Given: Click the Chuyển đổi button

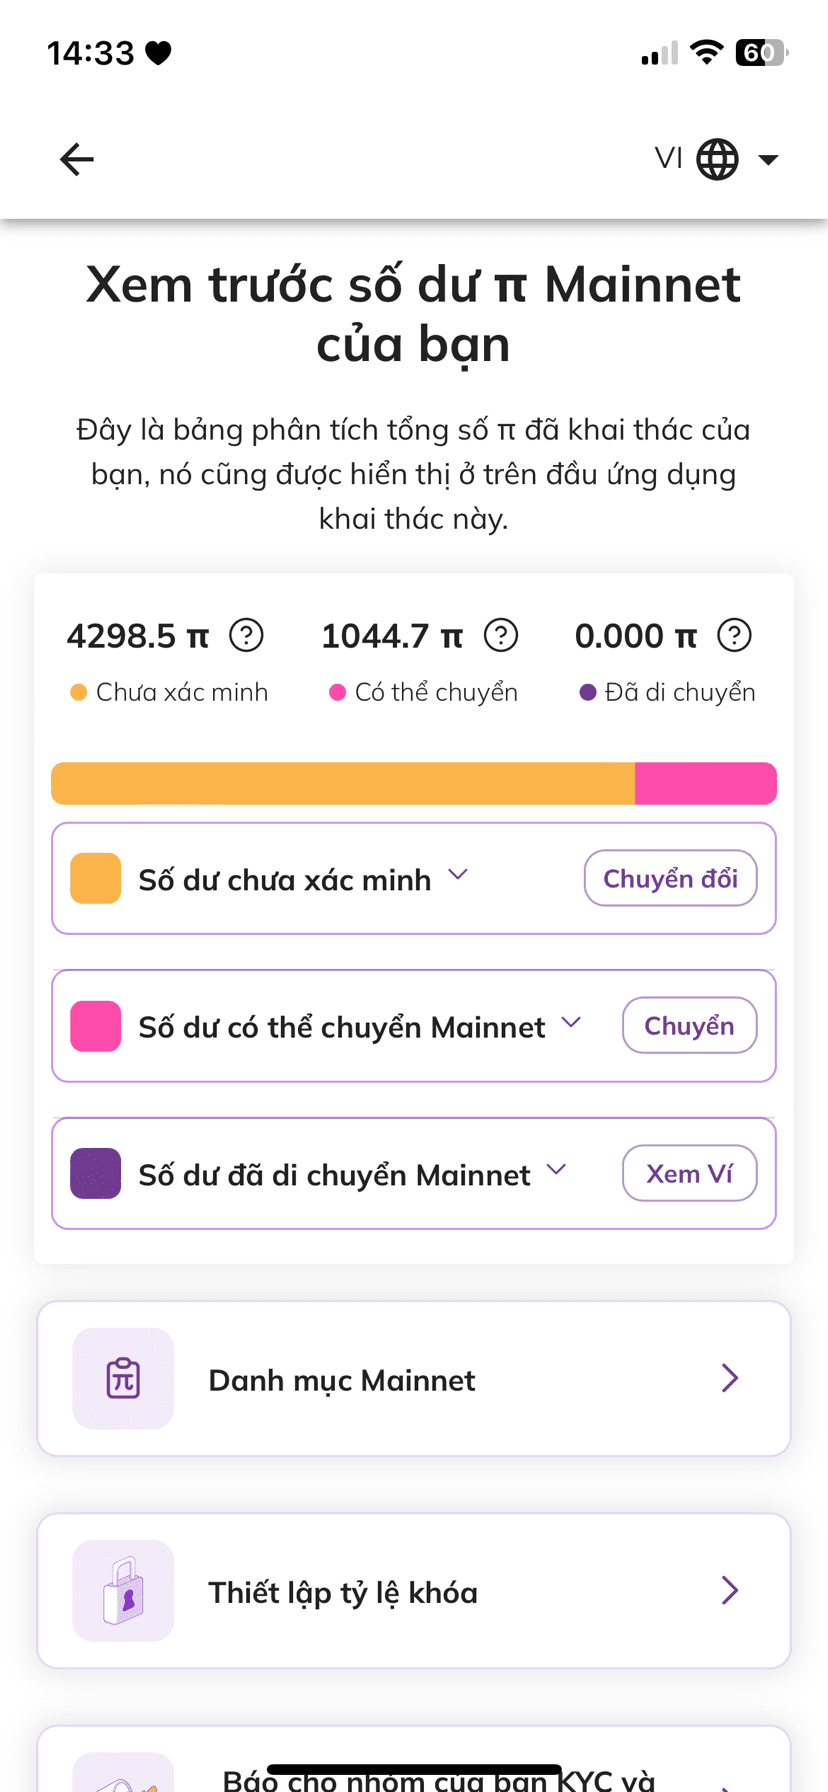Looking at the screenshot, I should [670, 878].
